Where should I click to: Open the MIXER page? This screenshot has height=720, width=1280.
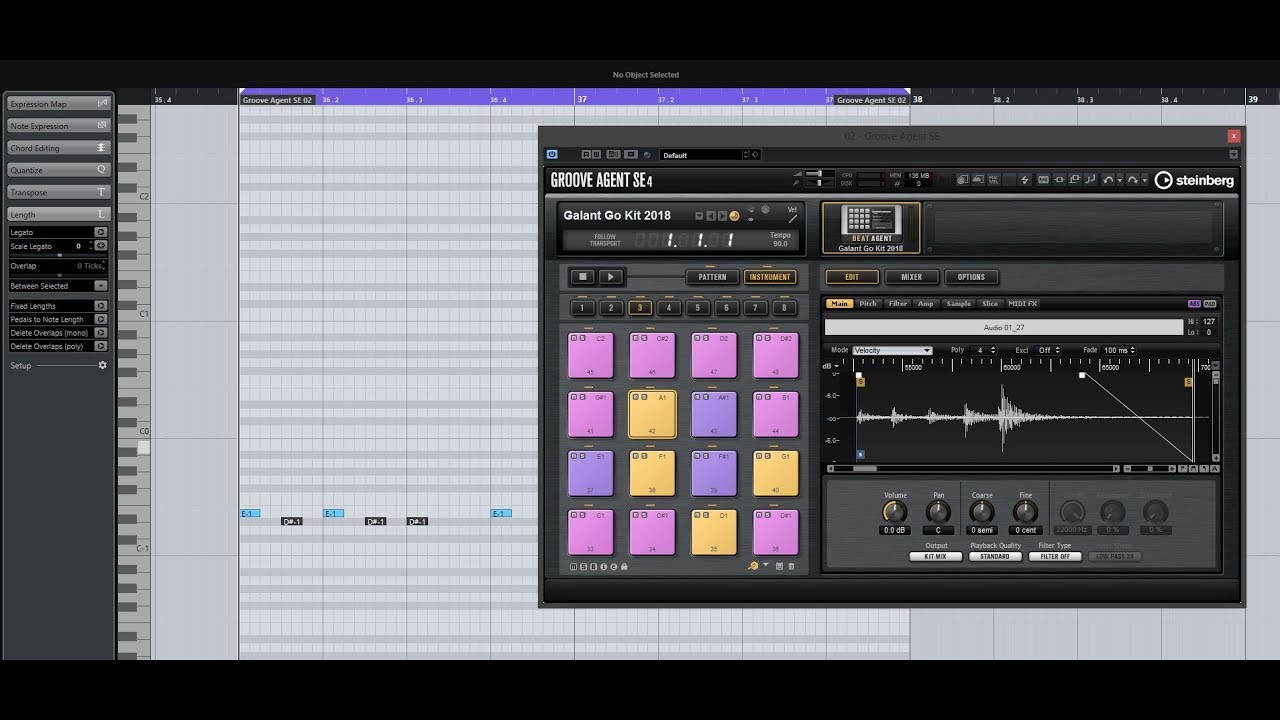coord(911,277)
